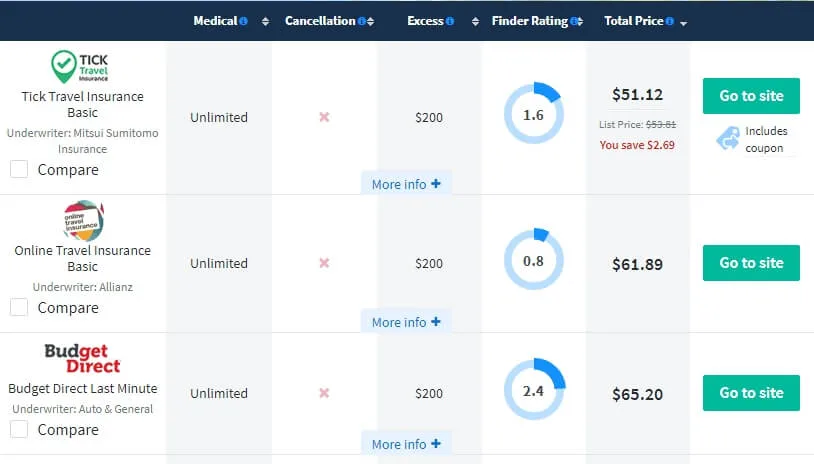Sort by the Cancellation column header

[x=320, y=21]
